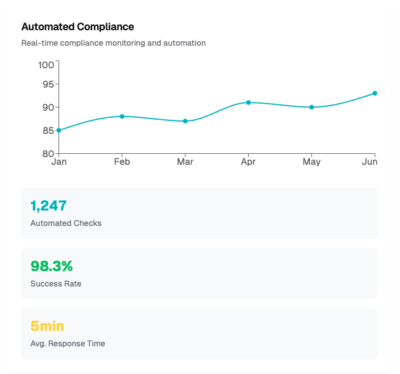Click the May data point at 90
This screenshot has width=400, height=374.
[312, 107]
